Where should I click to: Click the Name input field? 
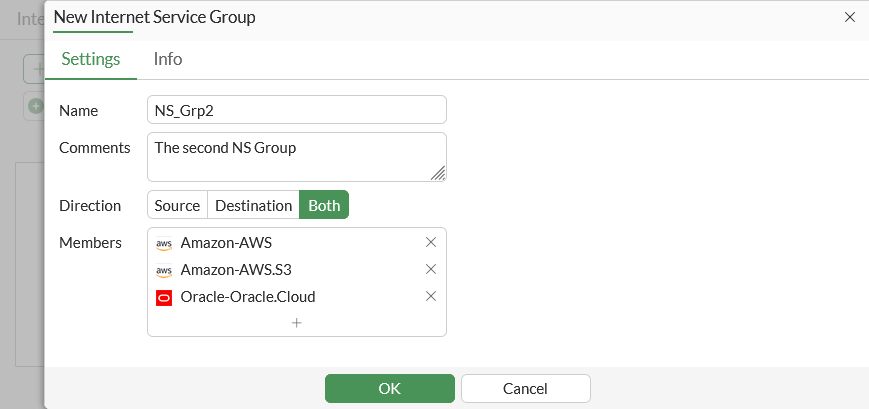(296, 110)
